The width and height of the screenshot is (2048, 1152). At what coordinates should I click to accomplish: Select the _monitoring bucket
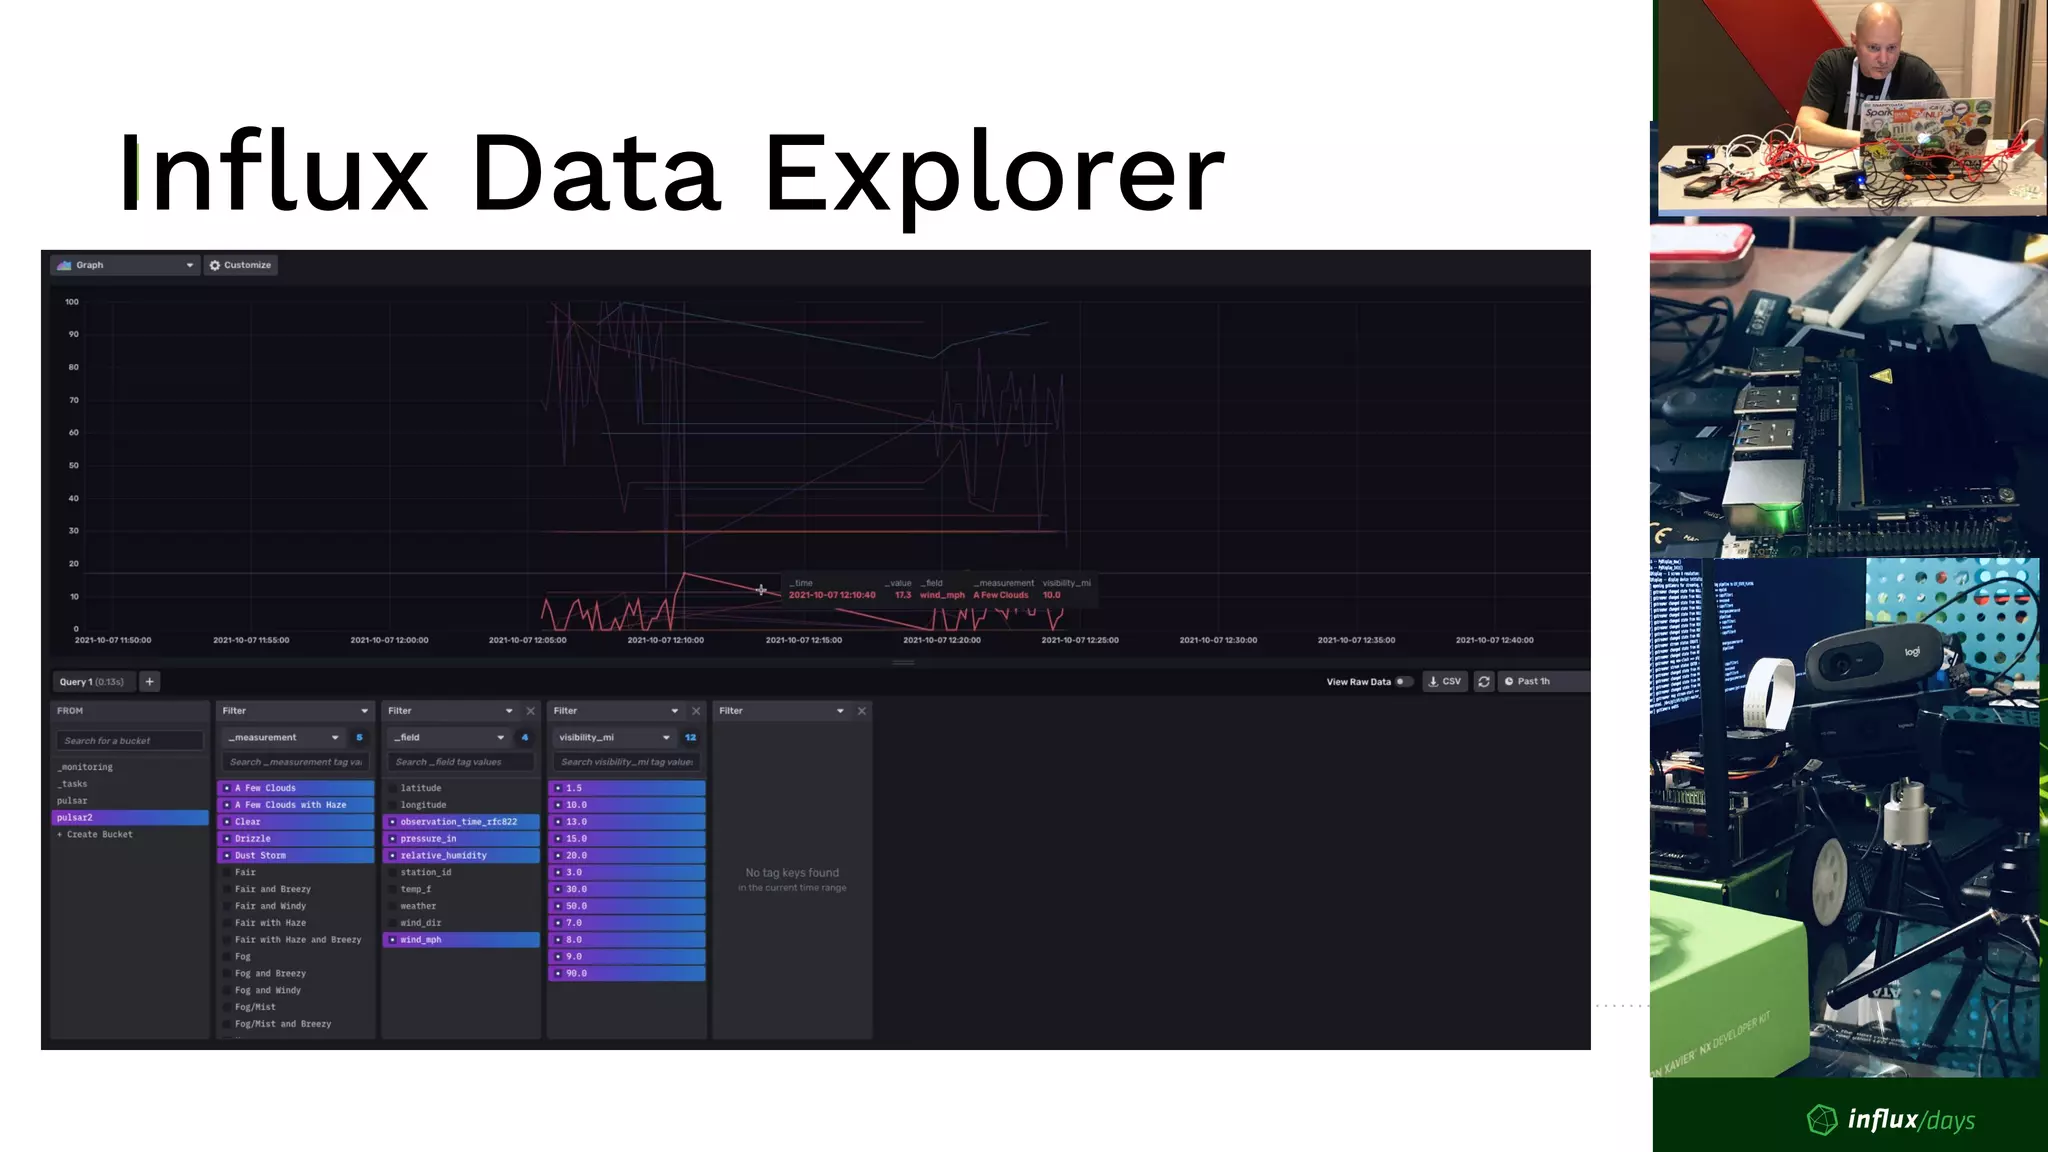[130, 767]
